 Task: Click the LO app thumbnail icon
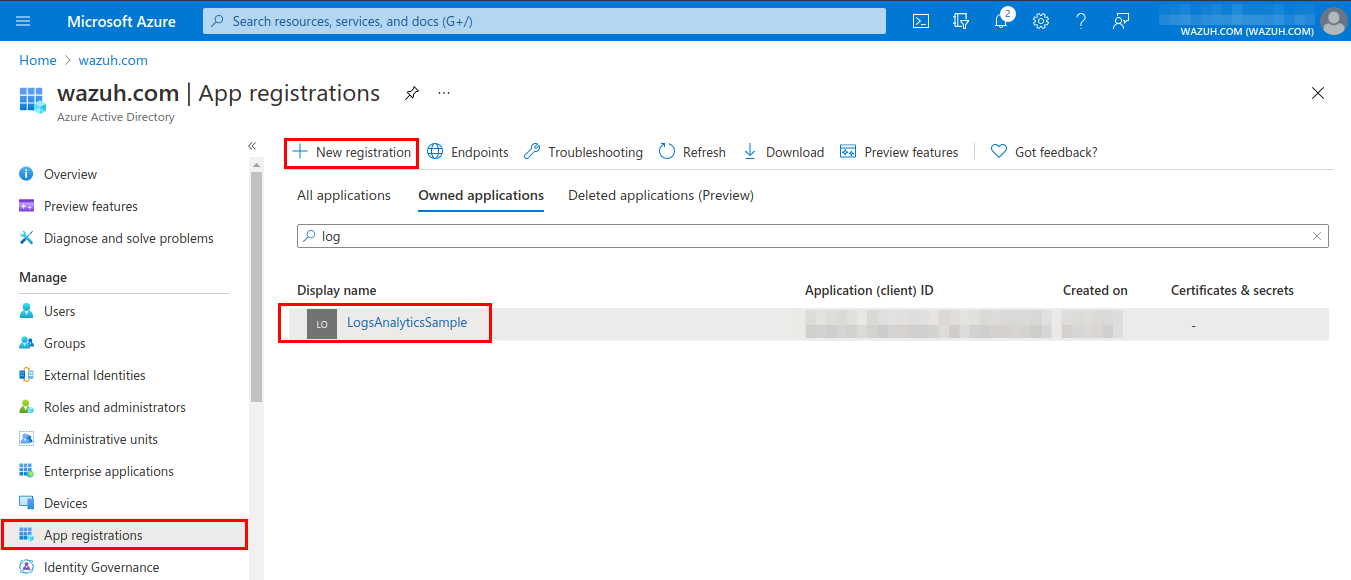click(322, 324)
